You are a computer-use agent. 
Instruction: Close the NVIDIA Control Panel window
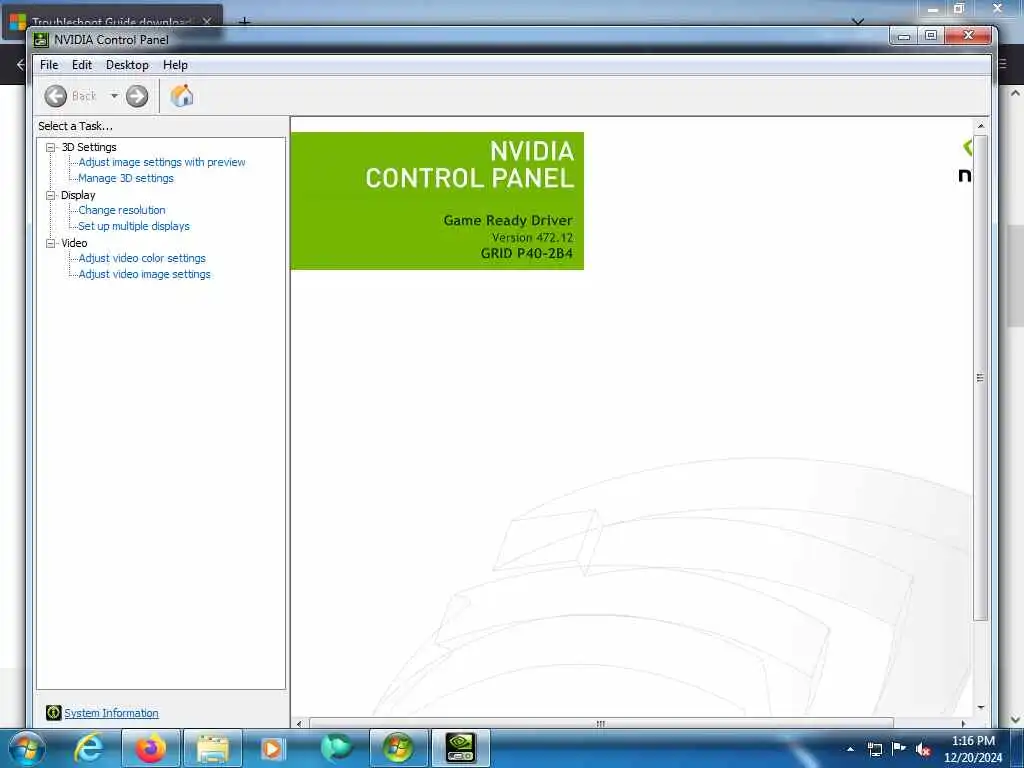pyautogui.click(x=968, y=35)
